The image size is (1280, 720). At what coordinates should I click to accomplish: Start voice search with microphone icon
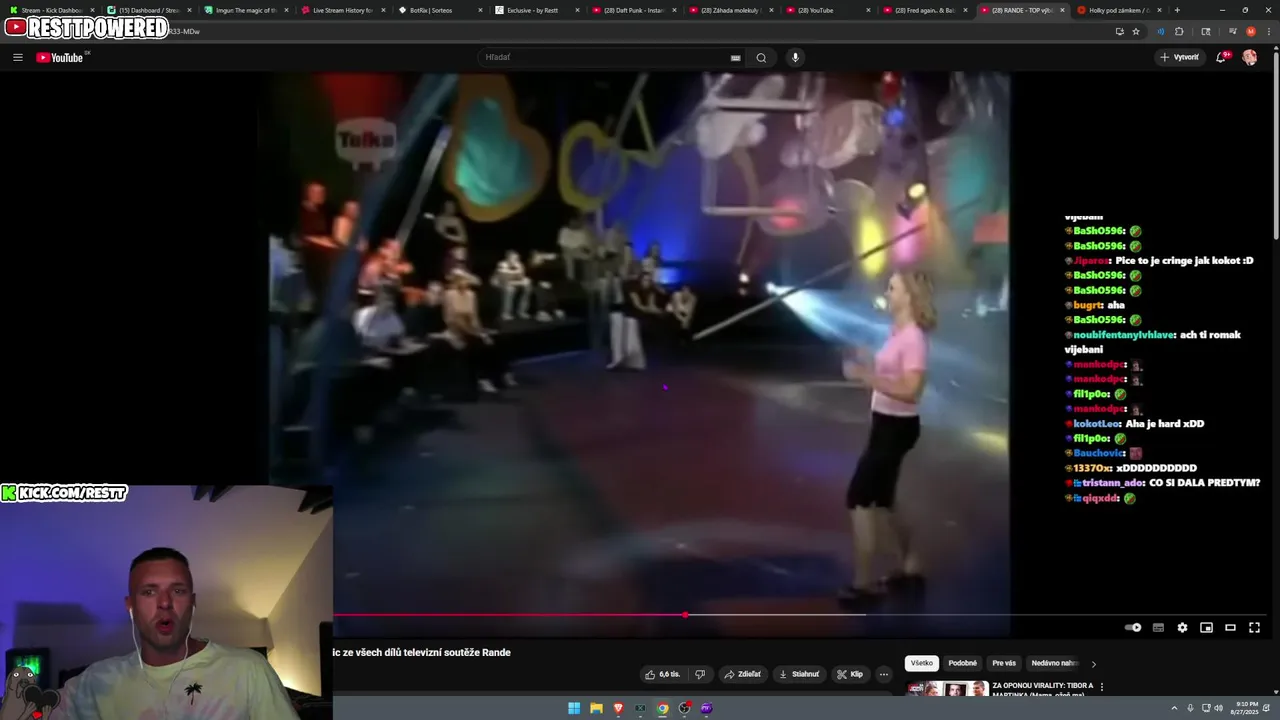(x=795, y=57)
